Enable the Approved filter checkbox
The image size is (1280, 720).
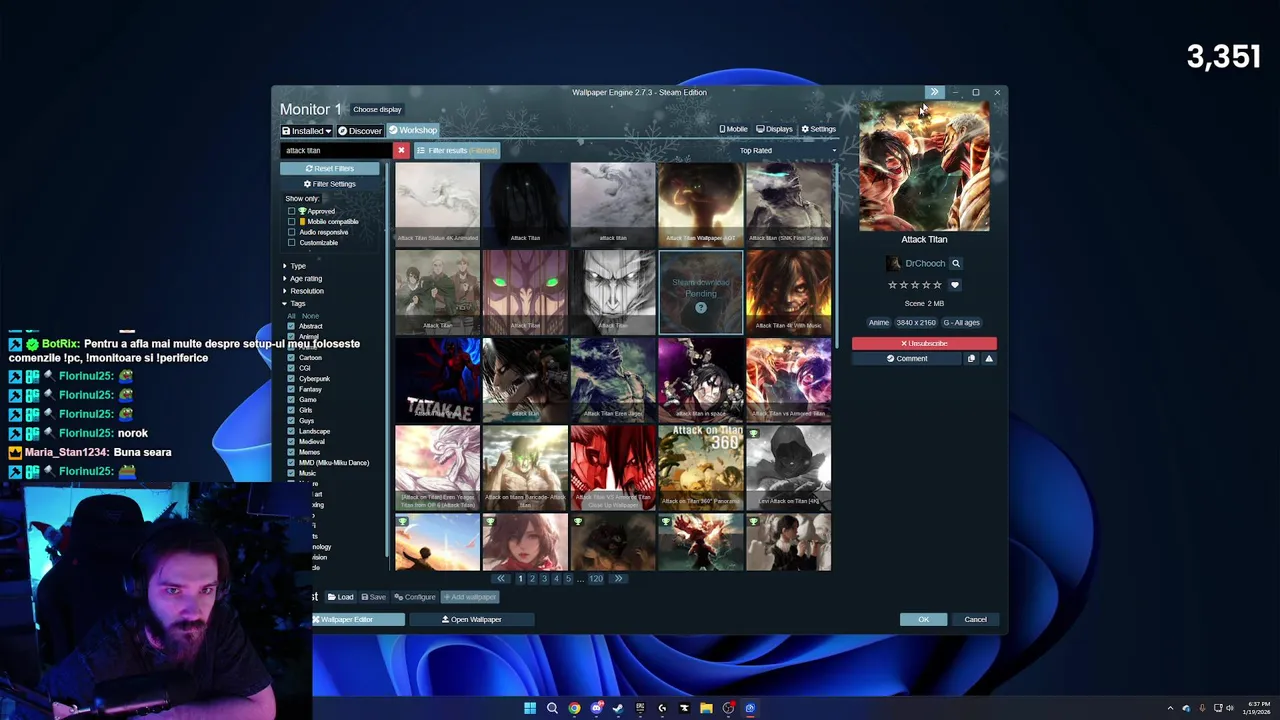tap(292, 211)
